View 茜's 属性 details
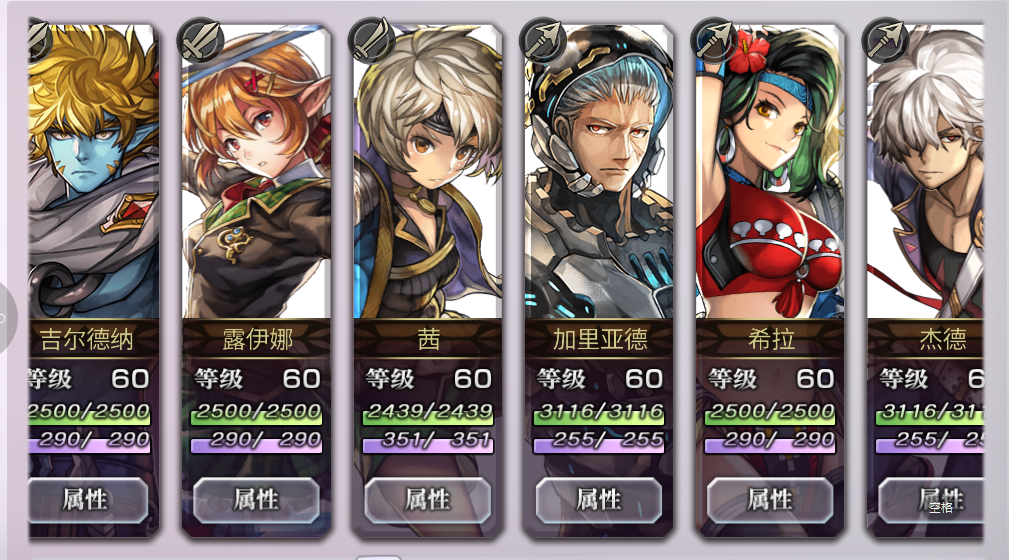The height and width of the screenshot is (560, 1009). [427, 499]
